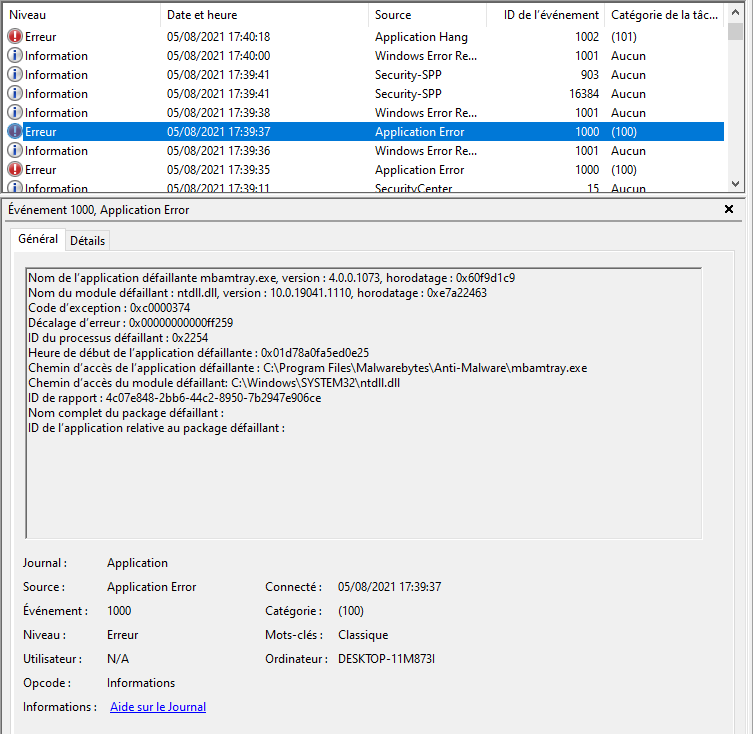Click the event ID 1002 cell

coord(587,37)
